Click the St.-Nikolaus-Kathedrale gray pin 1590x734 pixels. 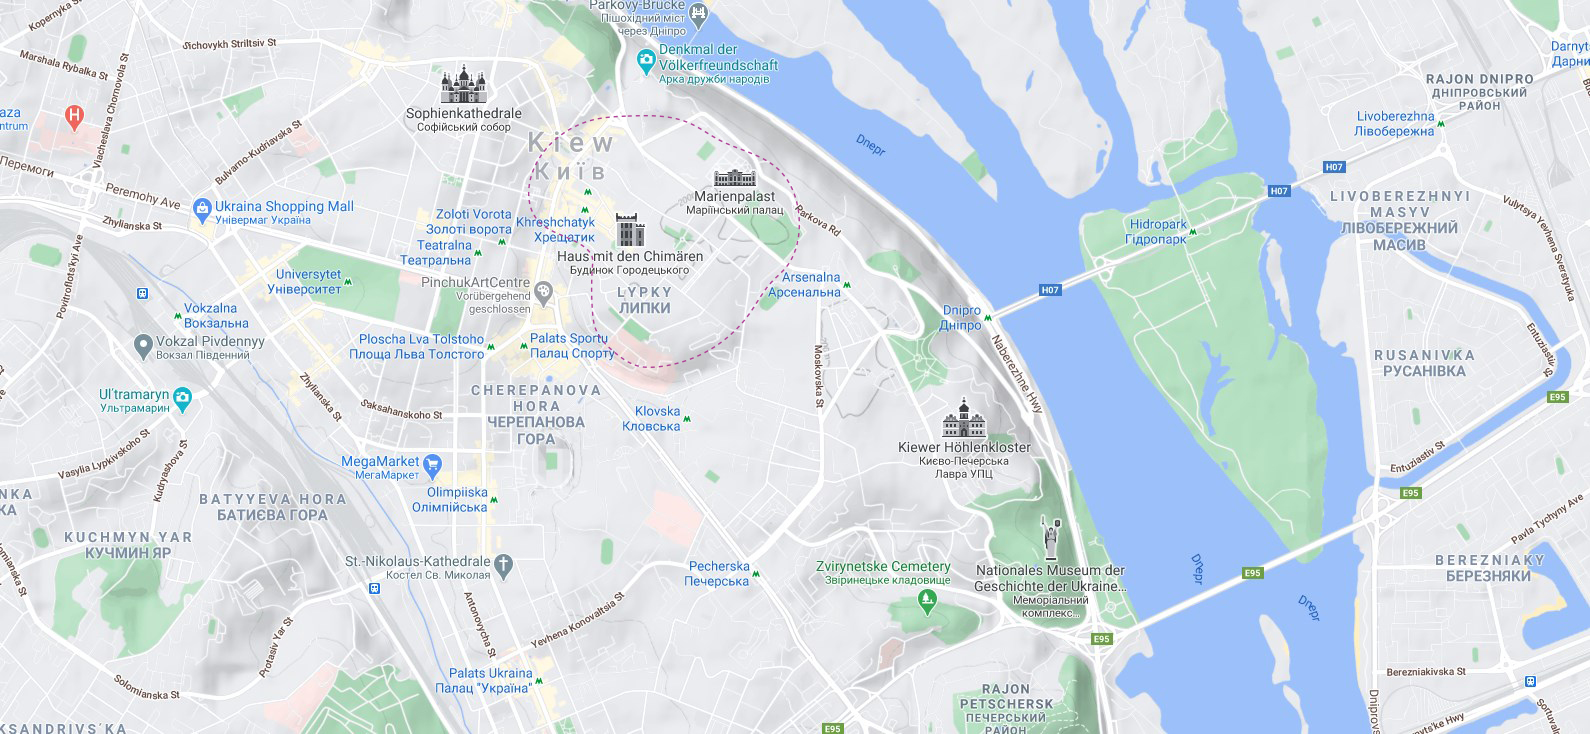tap(503, 566)
